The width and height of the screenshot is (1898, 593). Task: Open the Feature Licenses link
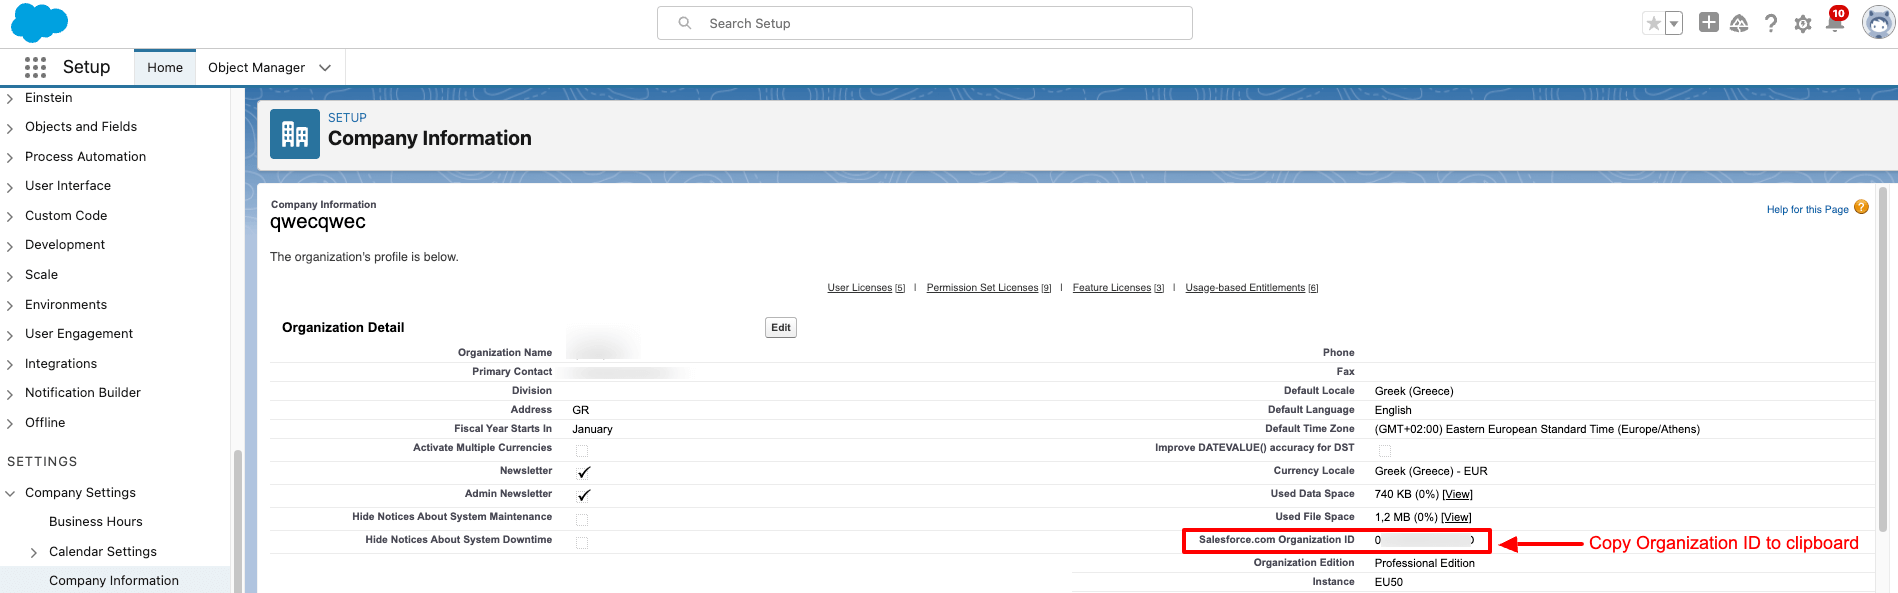(x=1112, y=288)
